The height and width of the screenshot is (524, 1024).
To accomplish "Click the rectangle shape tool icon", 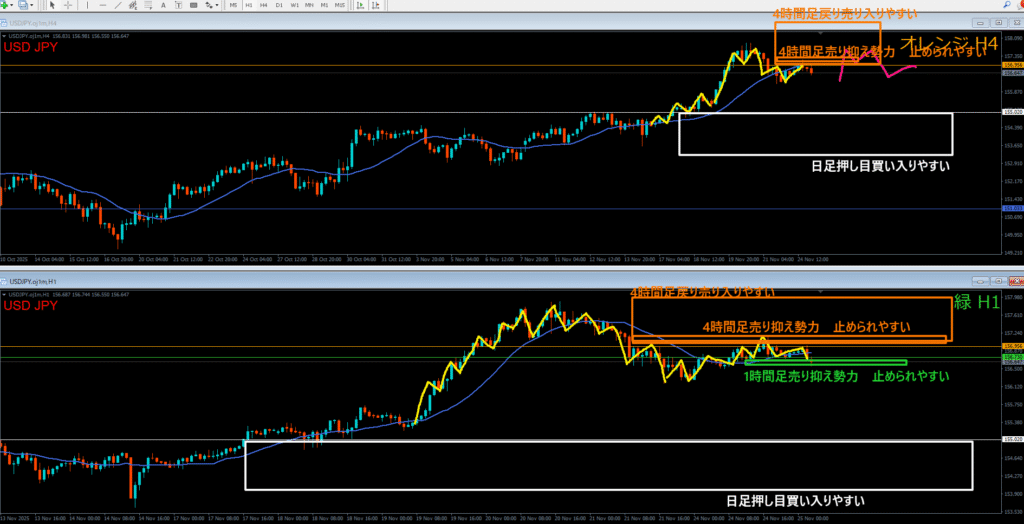I will click(x=194, y=5).
